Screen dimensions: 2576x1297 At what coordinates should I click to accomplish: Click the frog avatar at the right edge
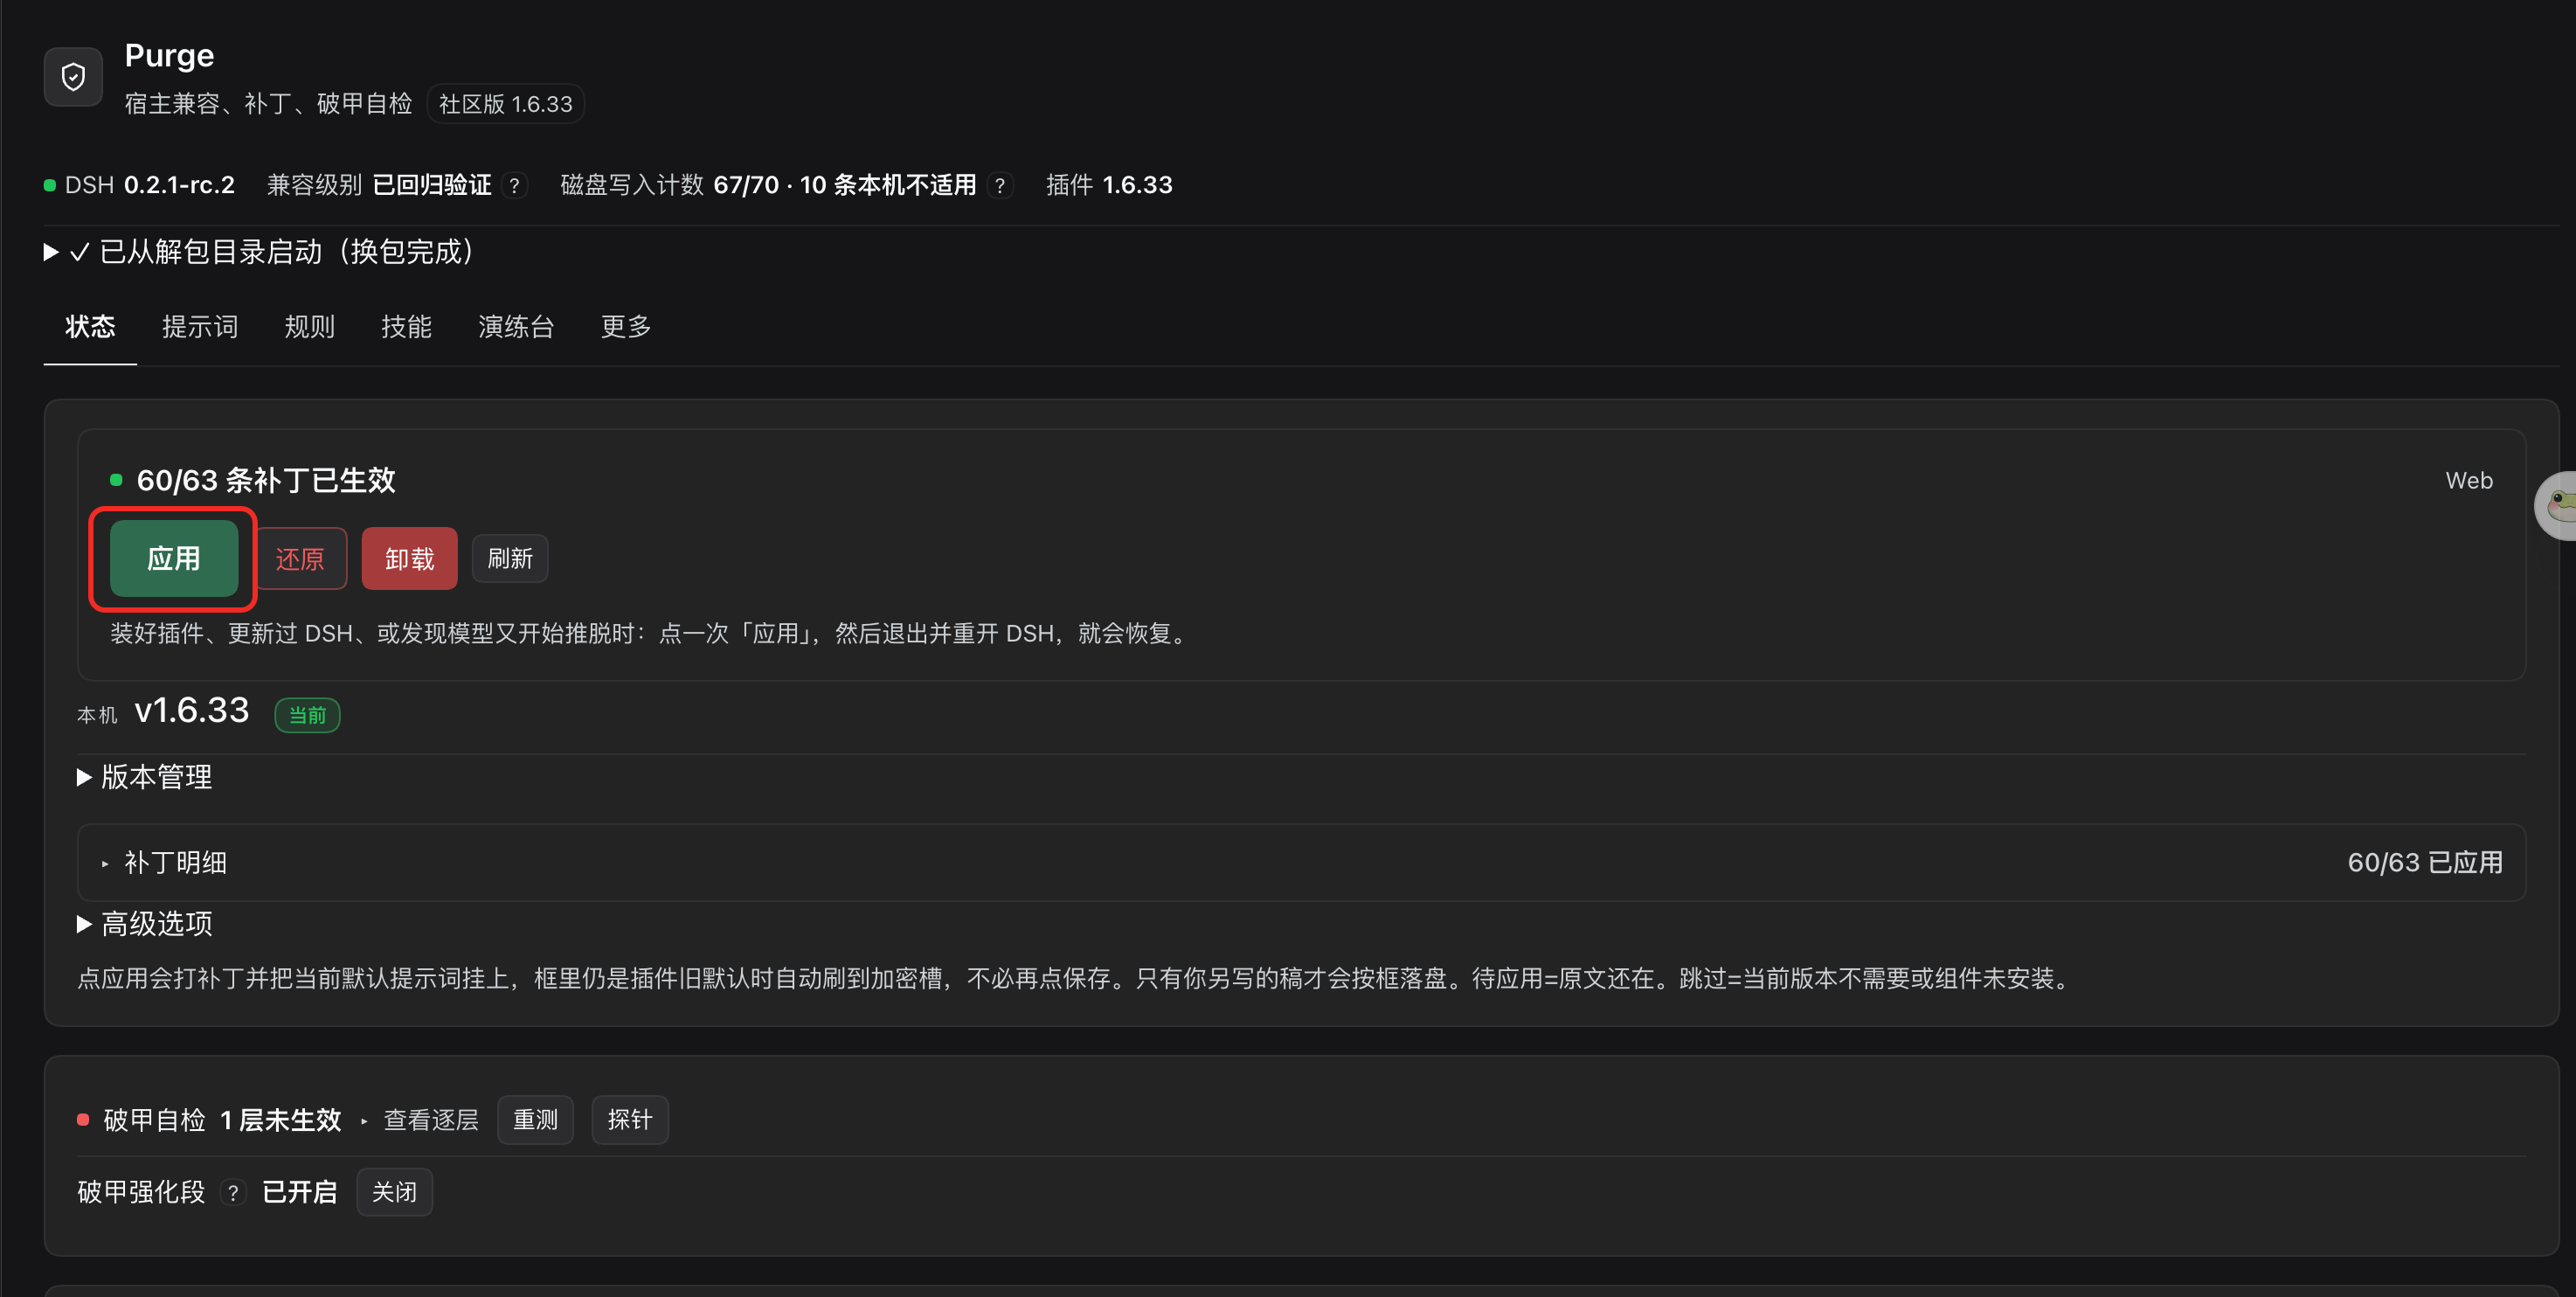(2557, 505)
